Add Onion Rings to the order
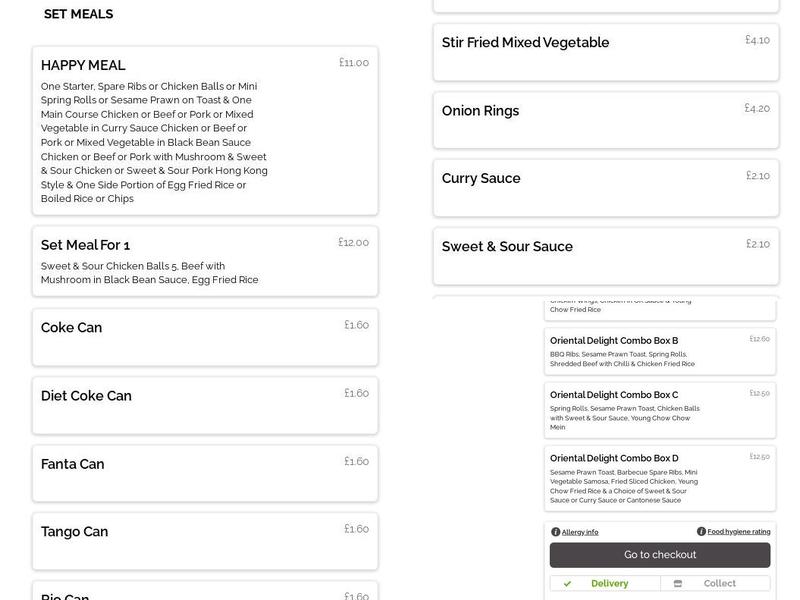The image size is (800, 600). [x=606, y=120]
